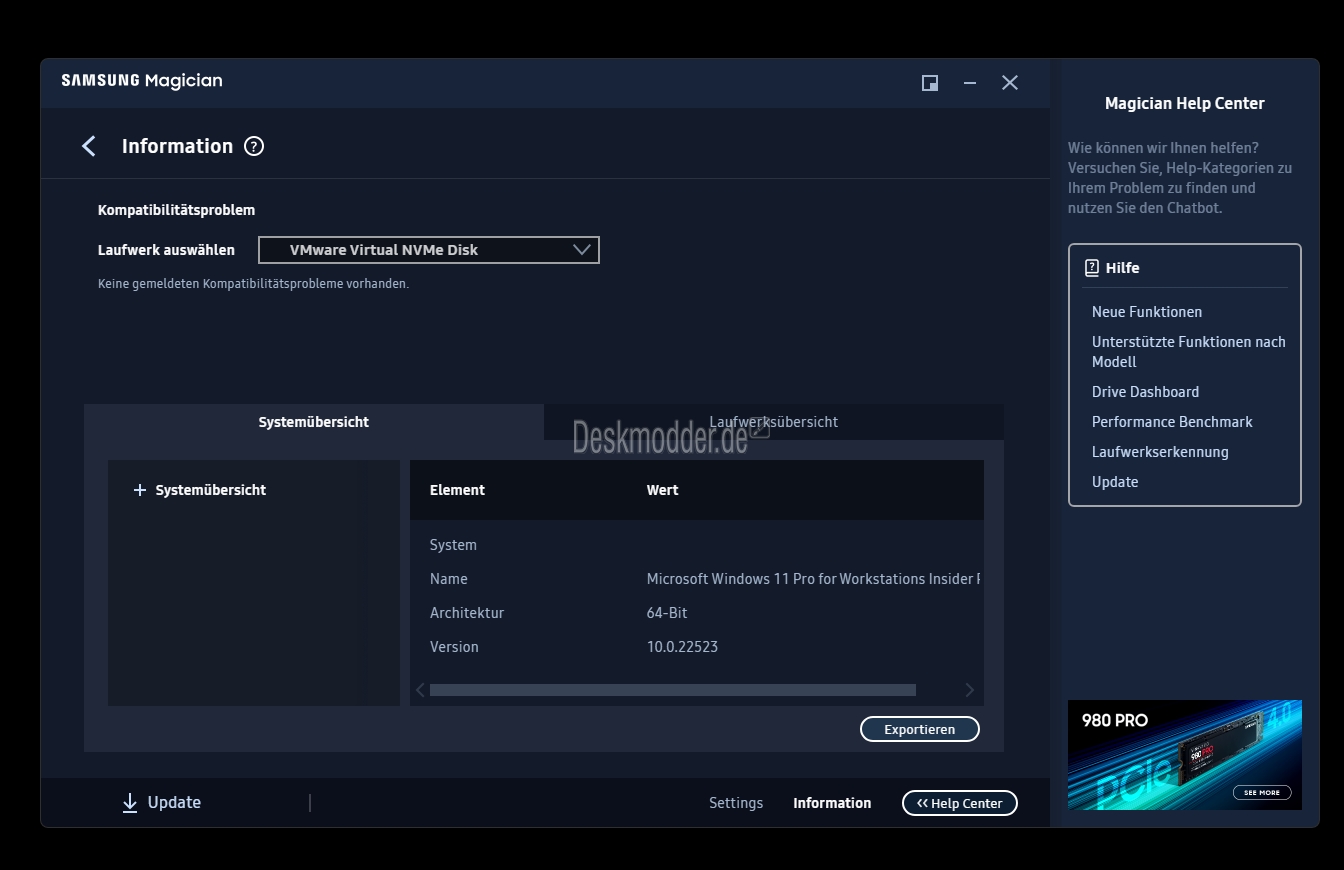Select the Systemübersicht tree item
Viewport: 1344px width, 870px height.
point(211,490)
